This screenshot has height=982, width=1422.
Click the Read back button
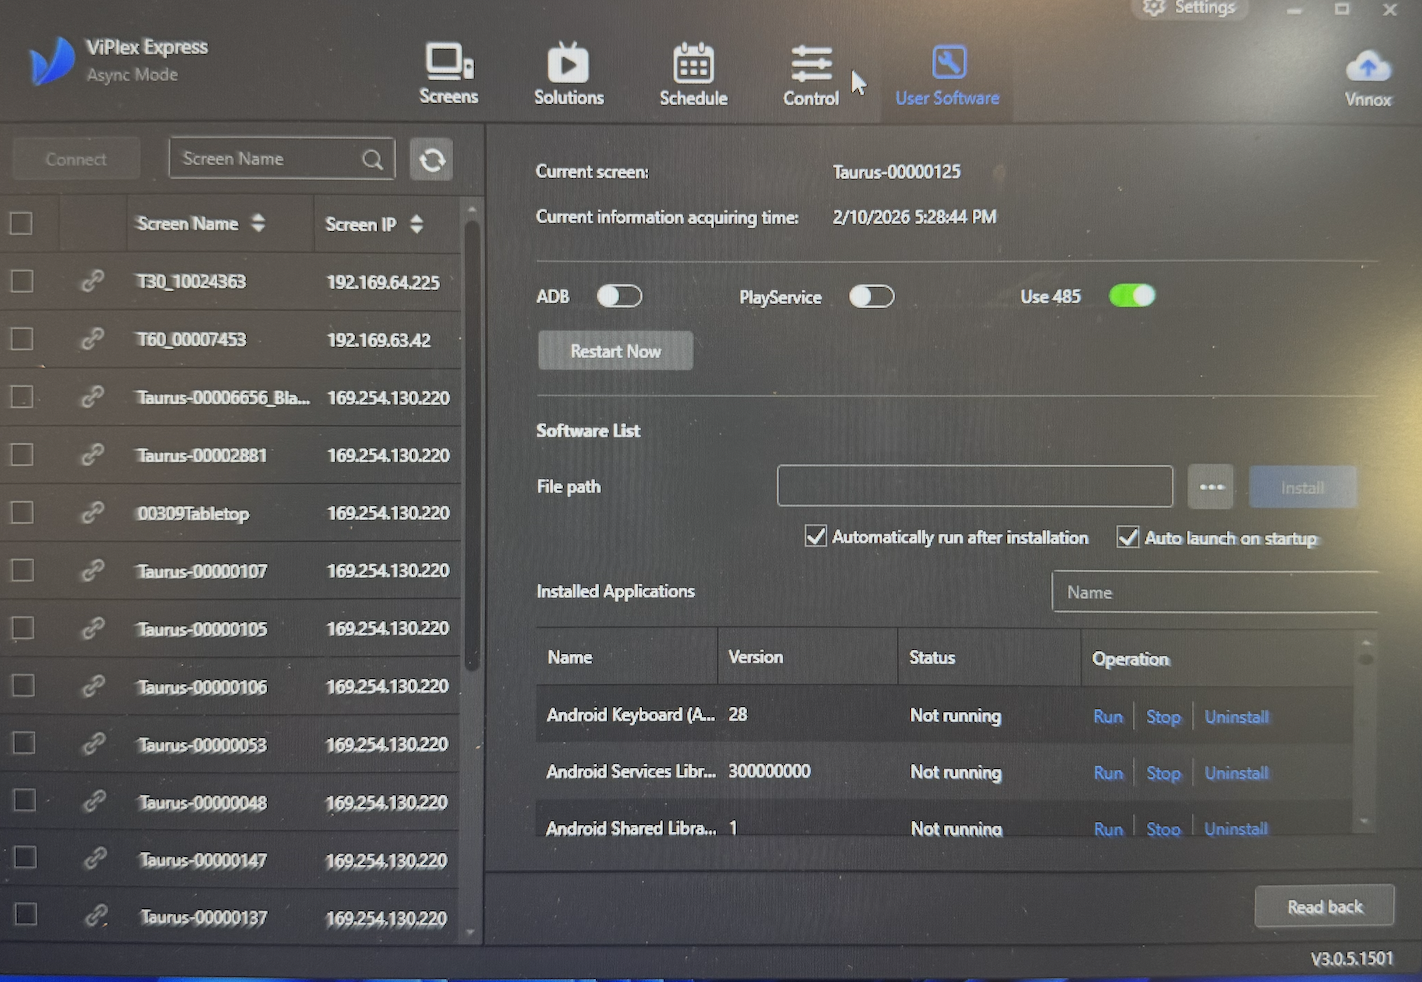[1325, 907]
